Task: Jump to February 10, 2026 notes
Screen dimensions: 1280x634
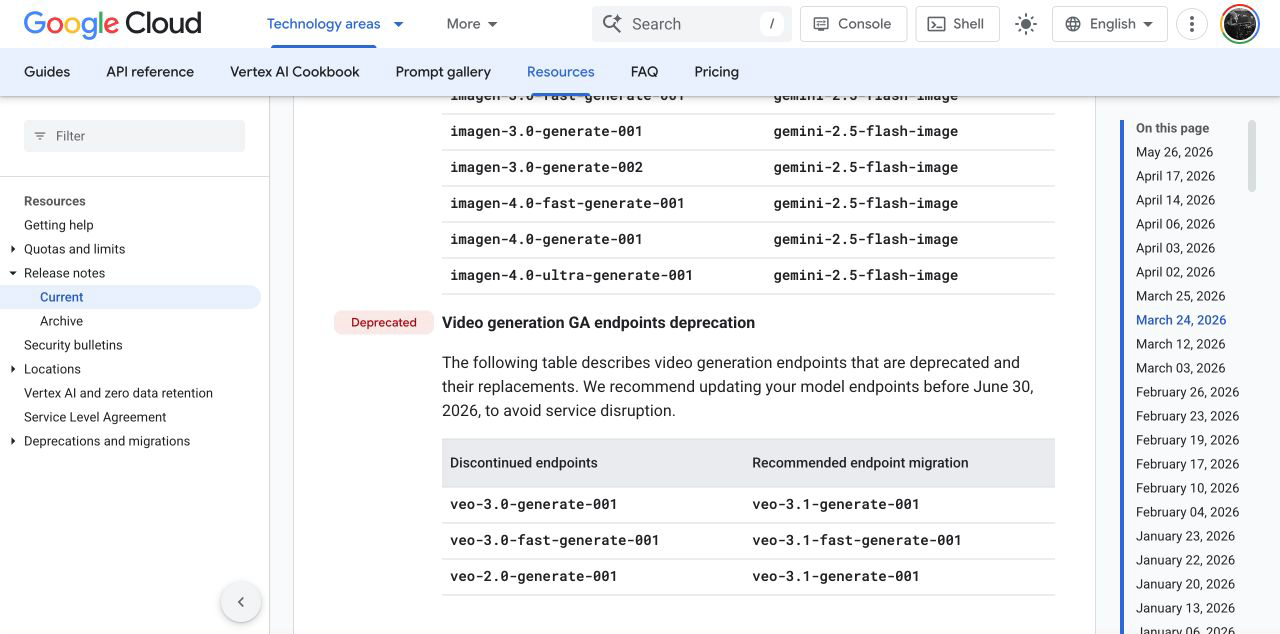Action: point(1188,488)
